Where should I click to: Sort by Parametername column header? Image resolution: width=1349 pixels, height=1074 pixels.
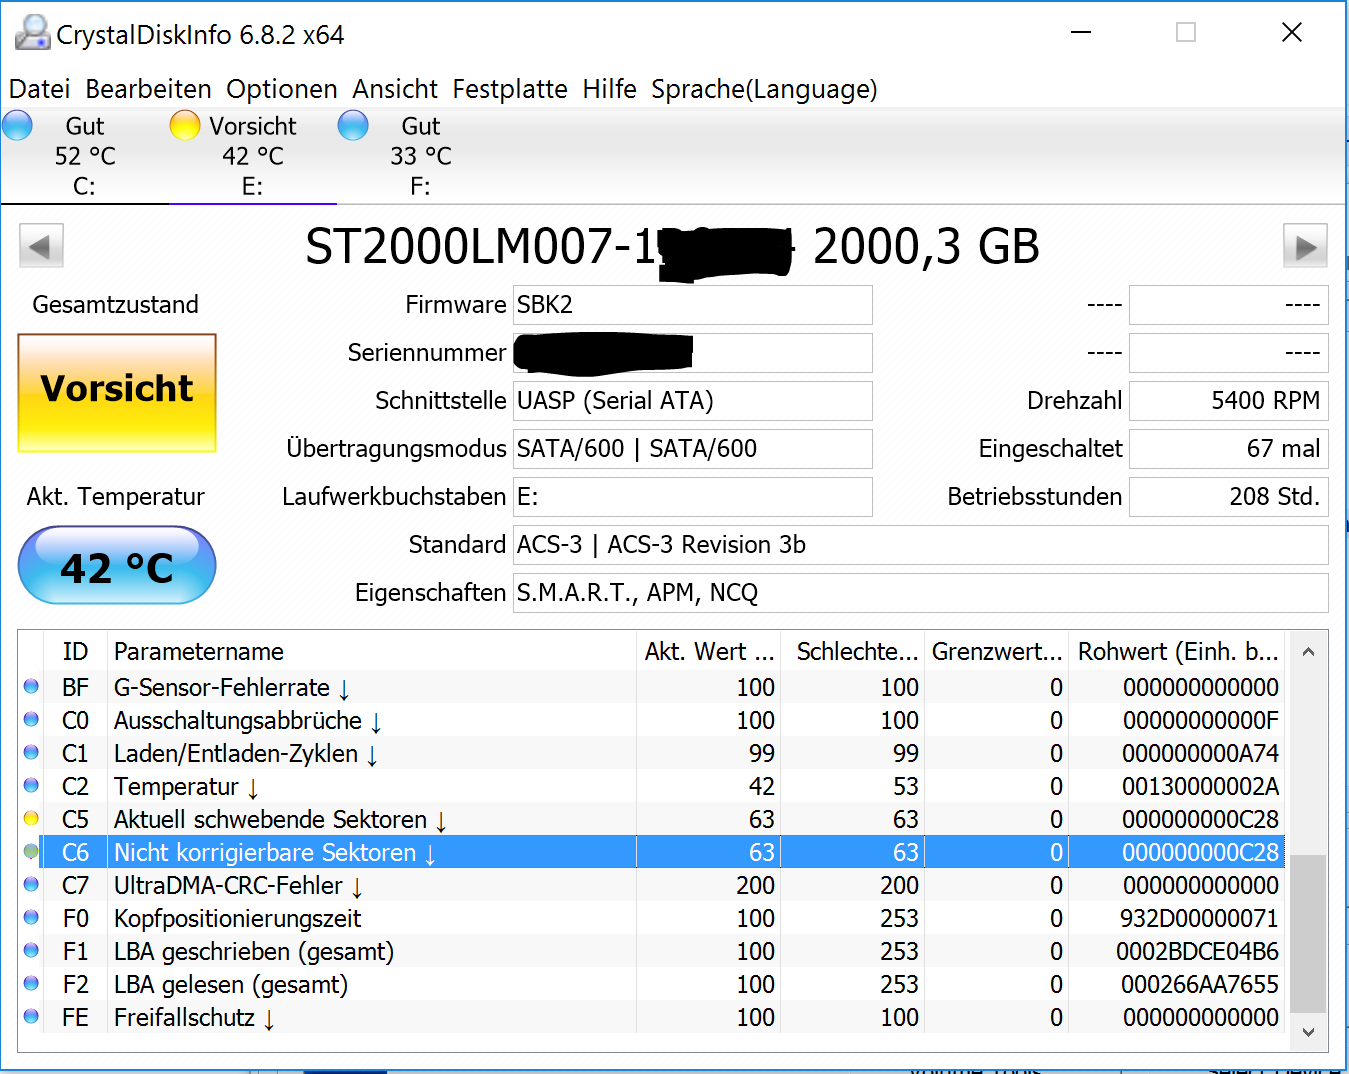pyautogui.click(x=371, y=652)
